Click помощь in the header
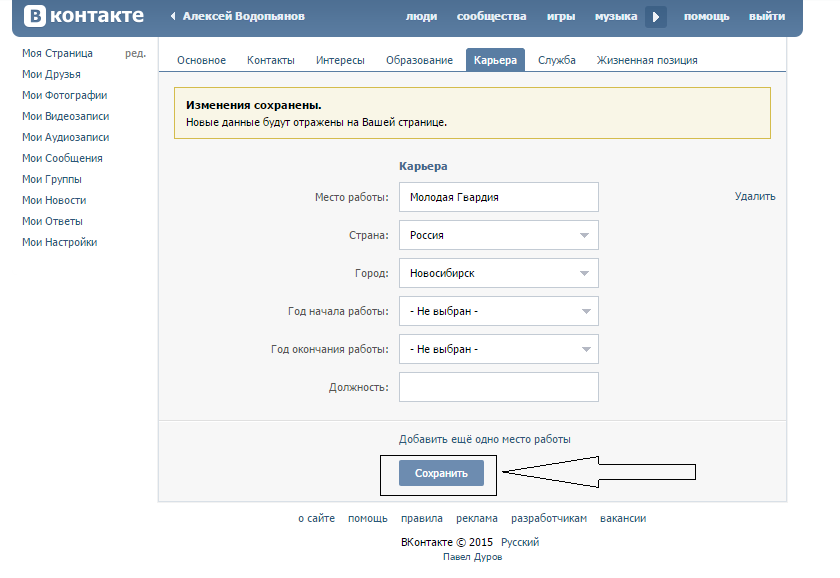Viewport: 840px width, 578px height. [x=706, y=17]
